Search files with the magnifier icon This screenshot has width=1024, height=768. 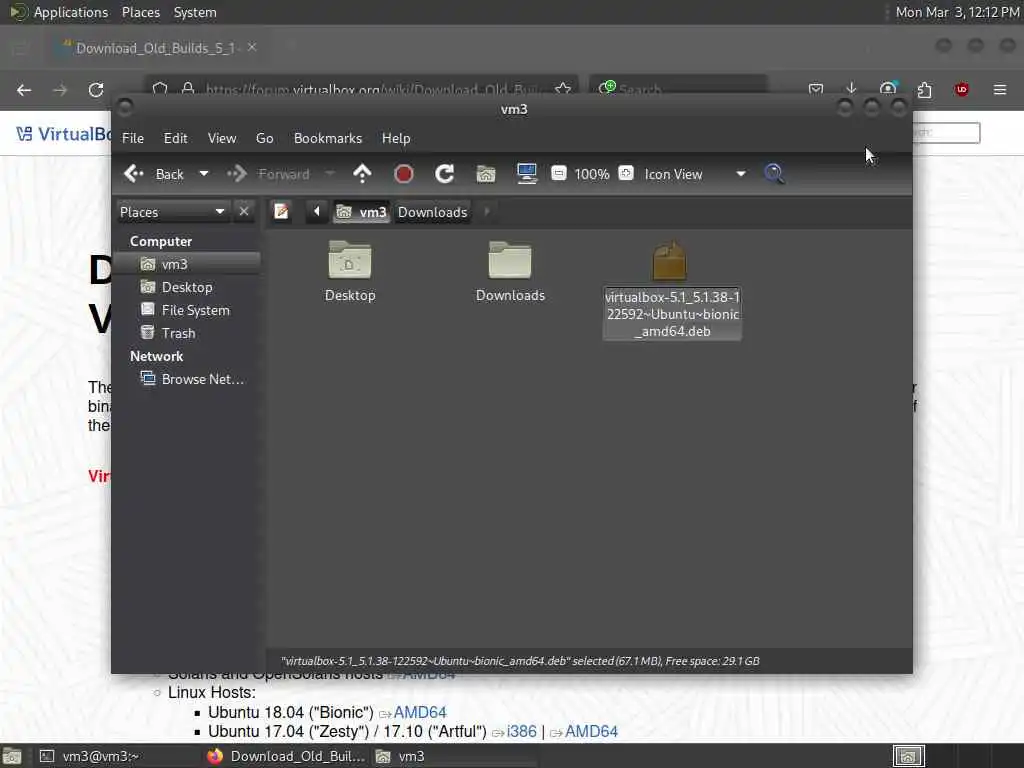point(774,174)
